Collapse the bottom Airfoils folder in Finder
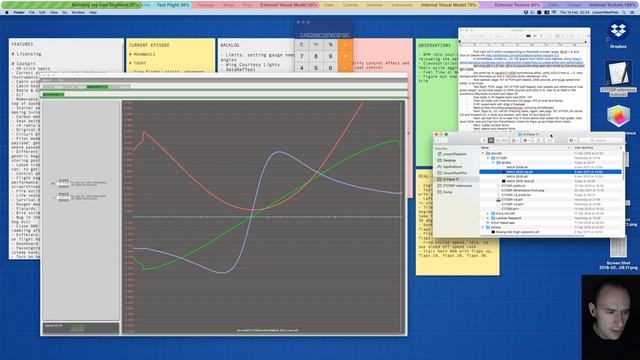This screenshot has height=360, width=640. pyautogui.click(x=483, y=227)
